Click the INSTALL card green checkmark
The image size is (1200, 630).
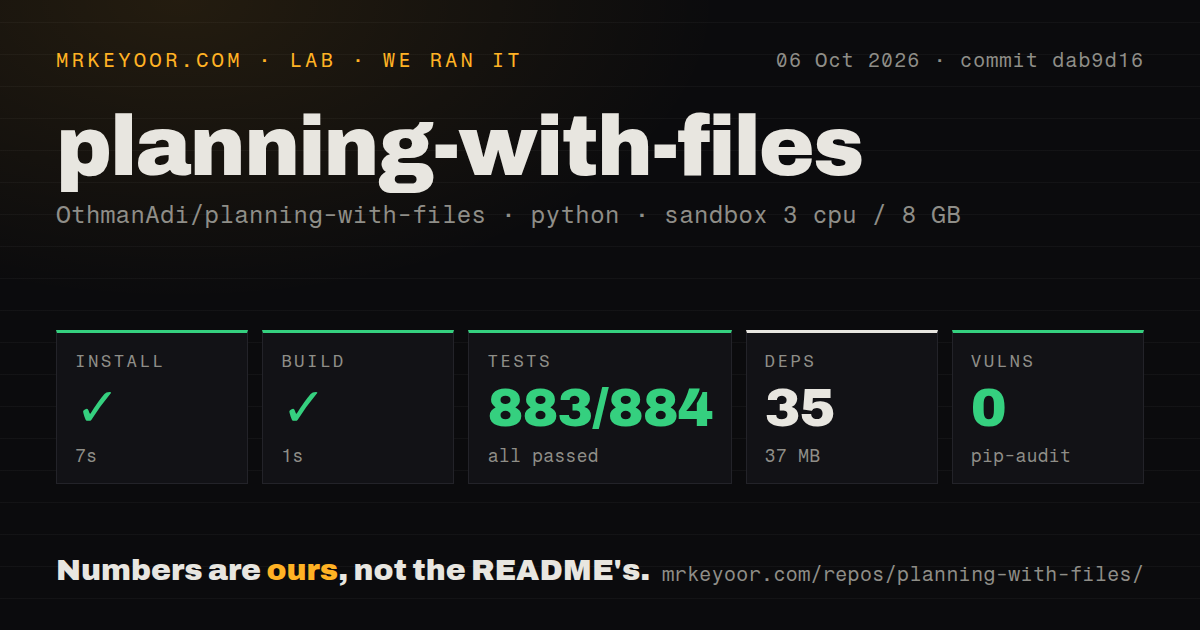pyautogui.click(x=97, y=408)
